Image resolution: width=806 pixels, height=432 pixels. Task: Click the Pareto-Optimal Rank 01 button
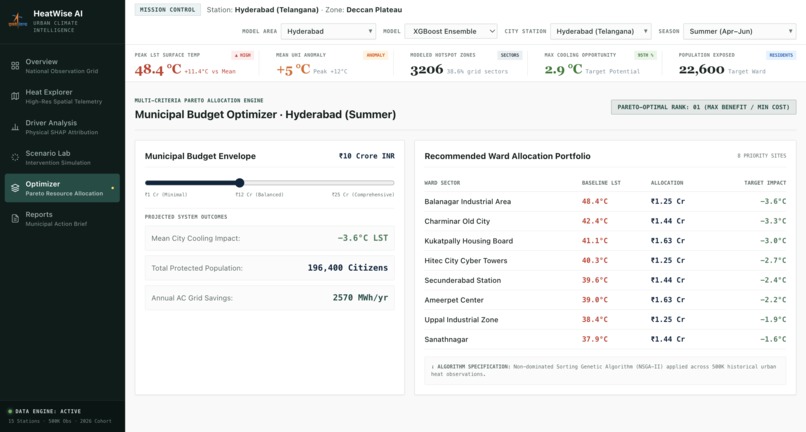pos(703,107)
